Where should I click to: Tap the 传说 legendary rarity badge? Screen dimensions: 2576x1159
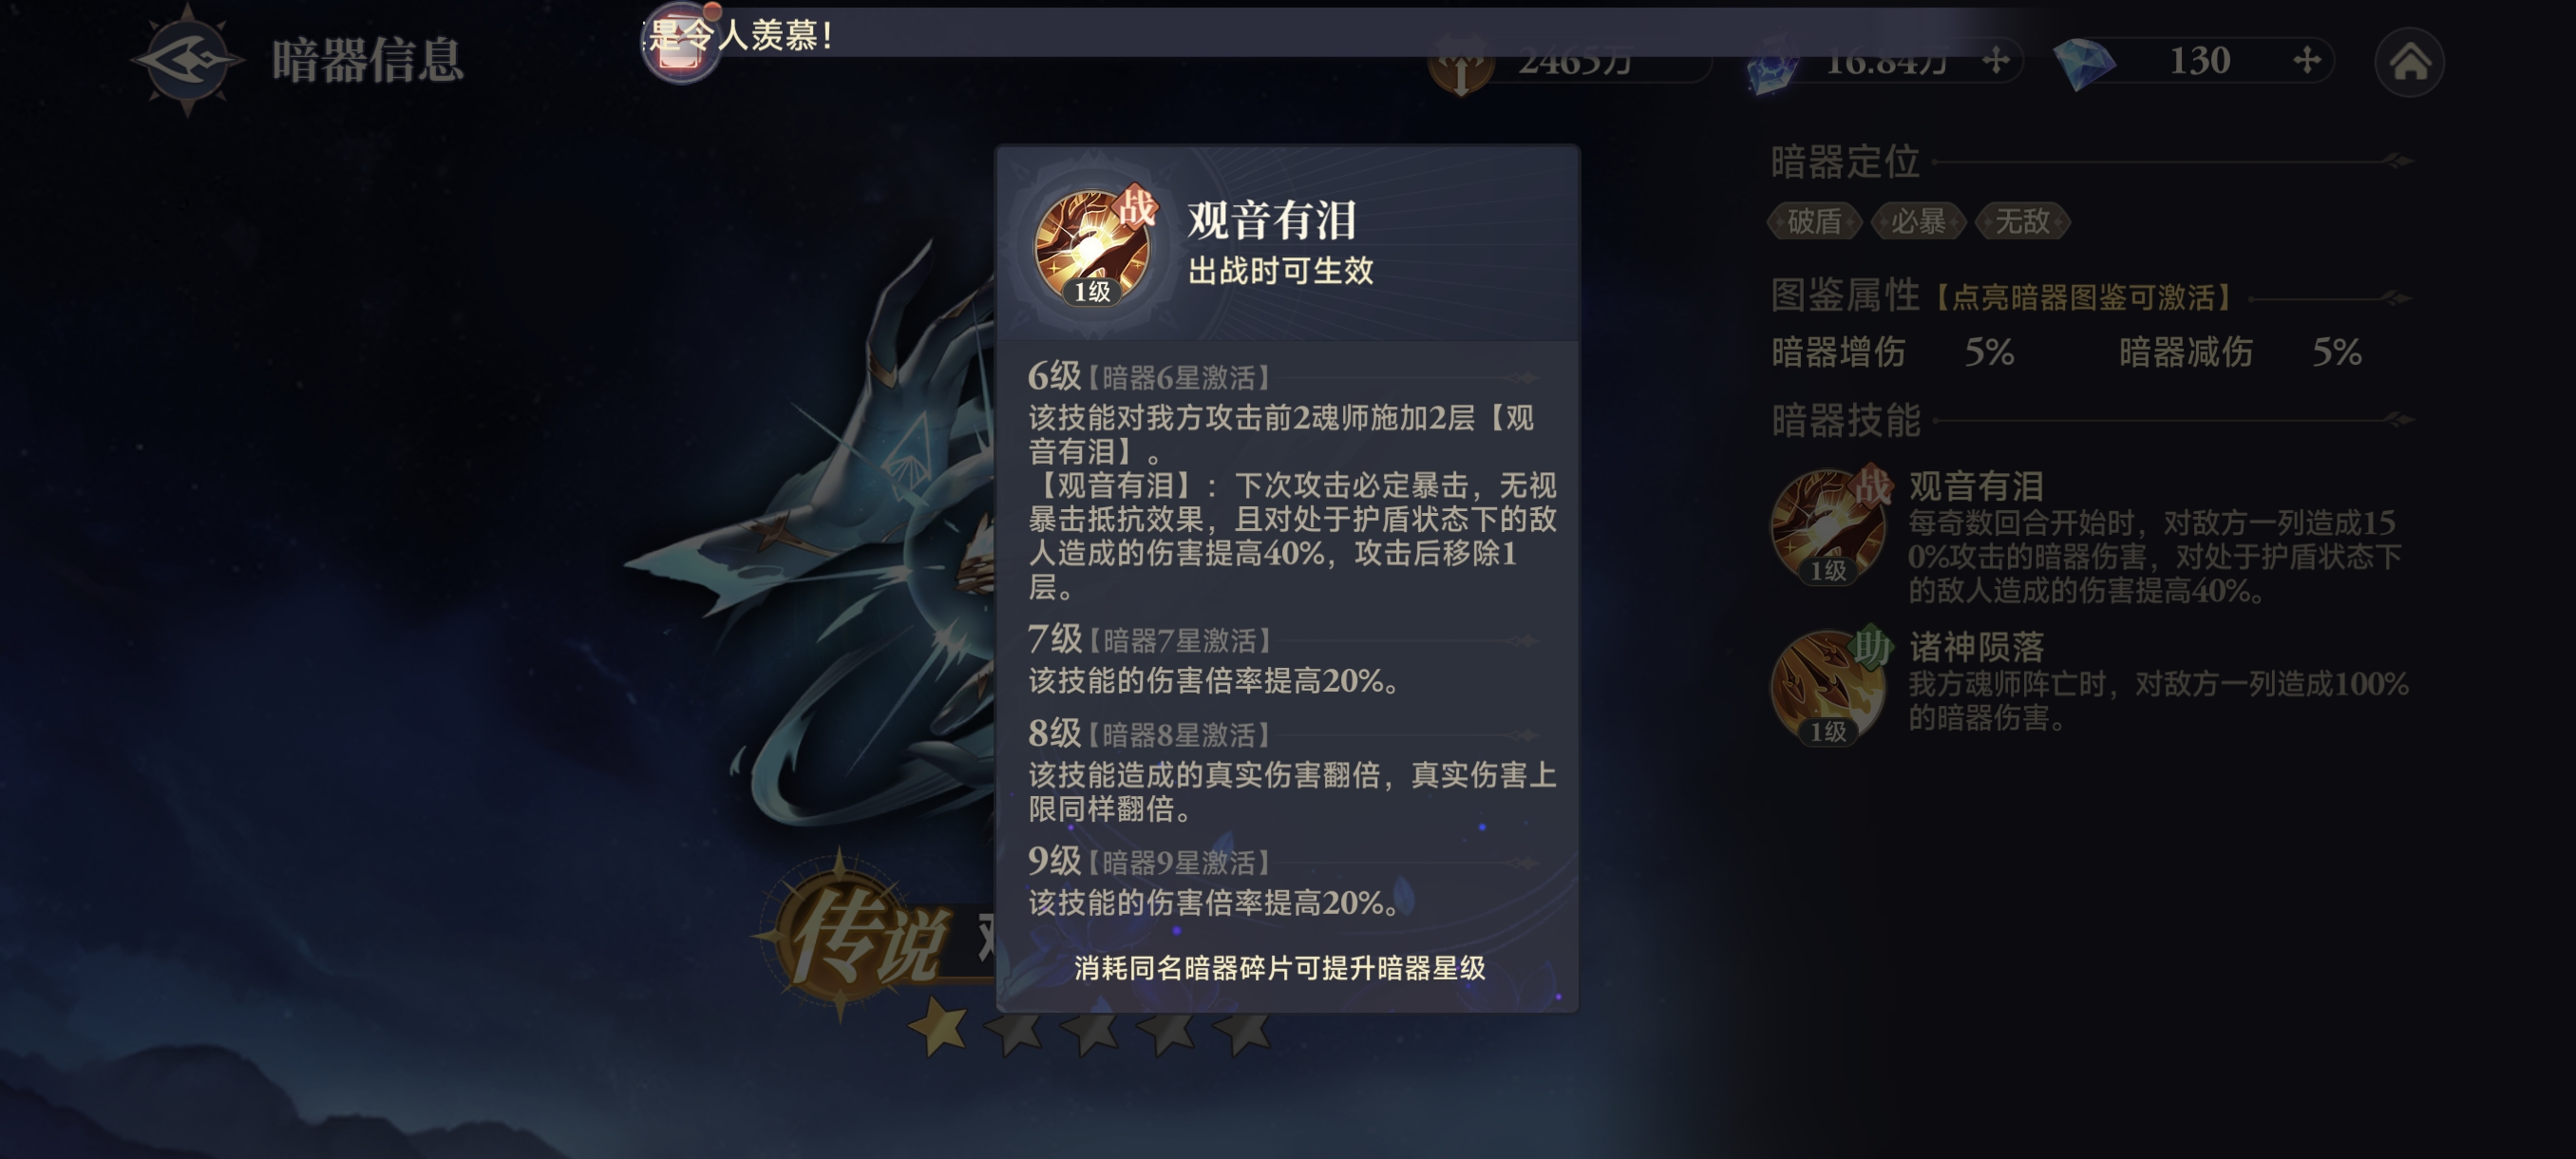(x=860, y=933)
